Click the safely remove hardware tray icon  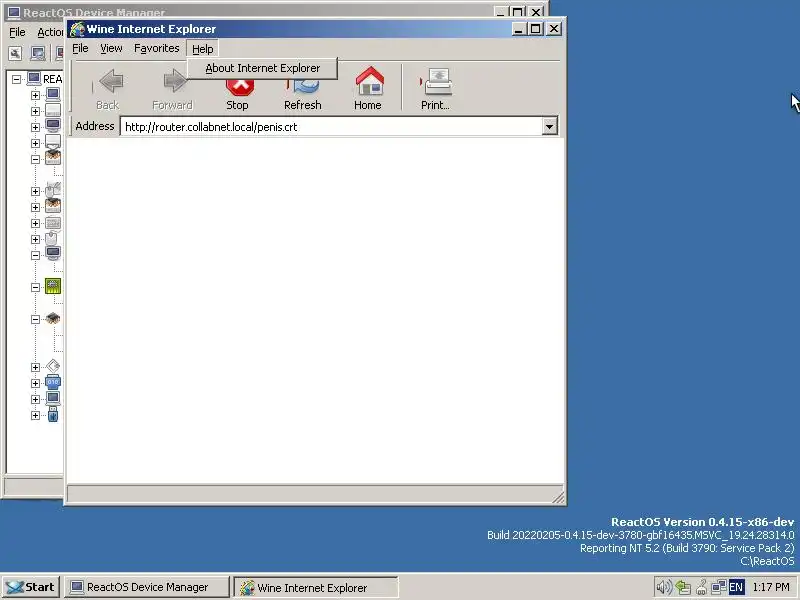click(x=683, y=587)
